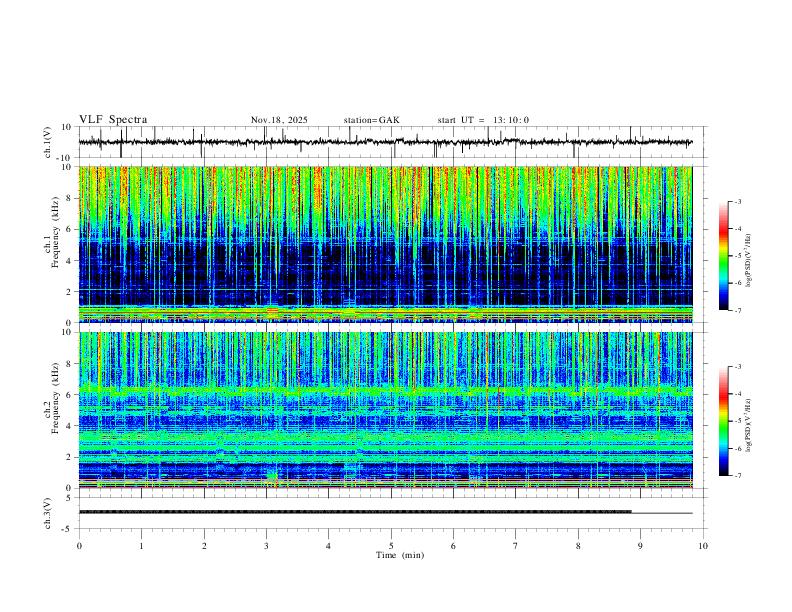This screenshot has width=792, height=612.
Task: Click the '3' tick on the time axis
Action: [x=266, y=546]
